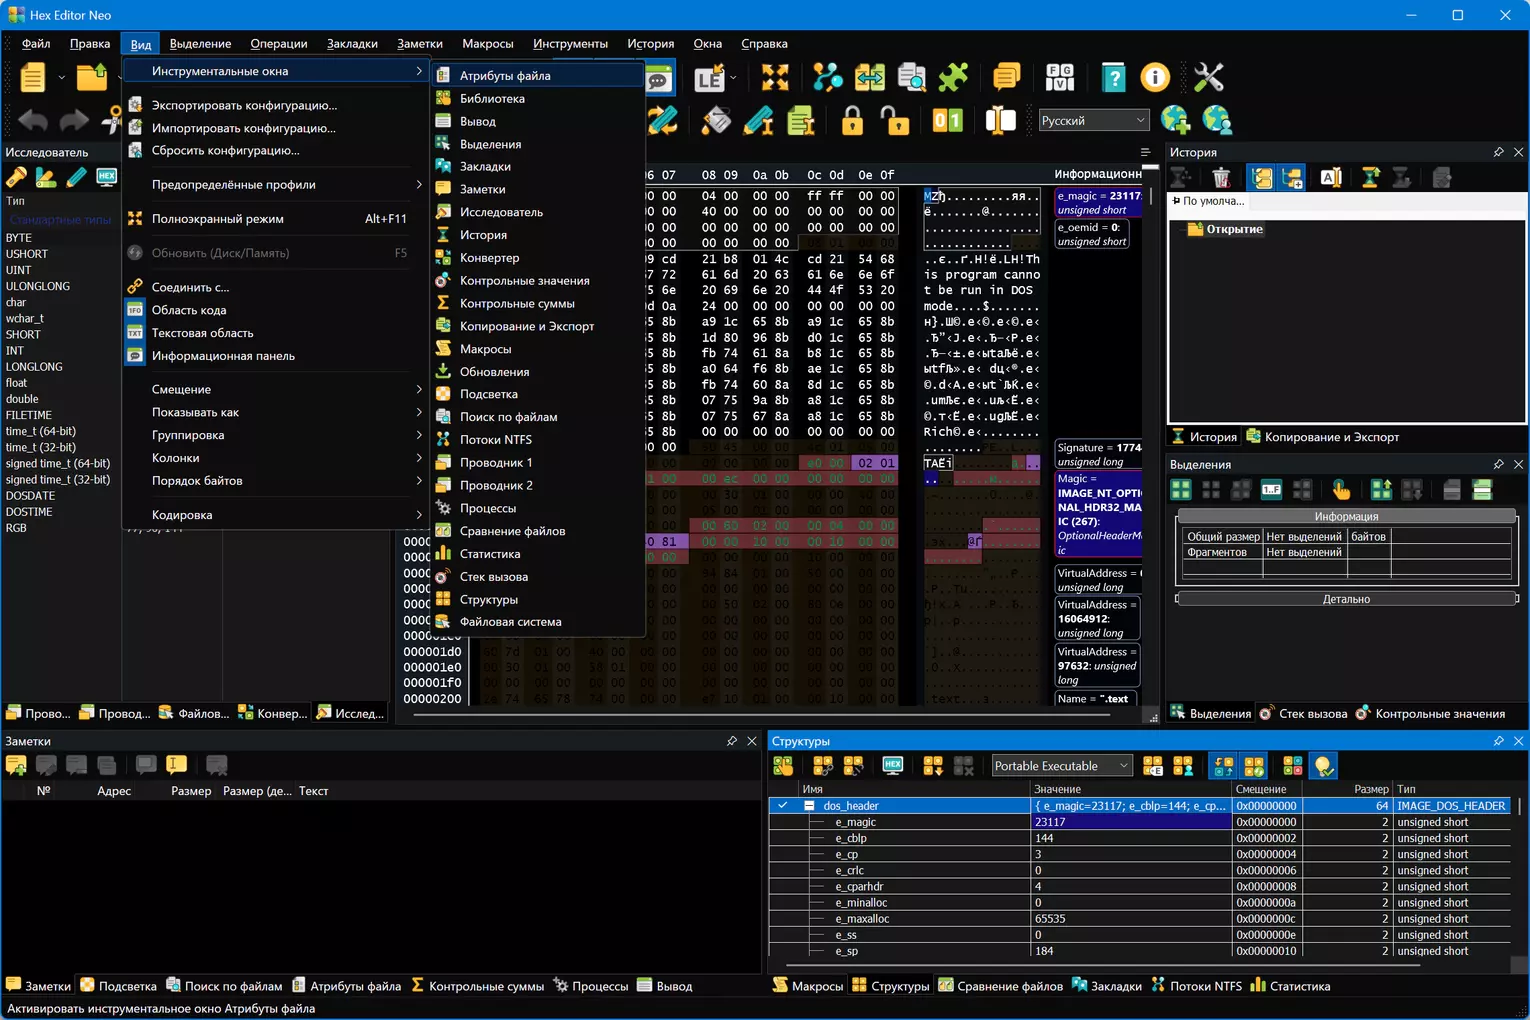
Task: Click the A text cursor icon in История toolbar
Action: pyautogui.click(x=1331, y=178)
